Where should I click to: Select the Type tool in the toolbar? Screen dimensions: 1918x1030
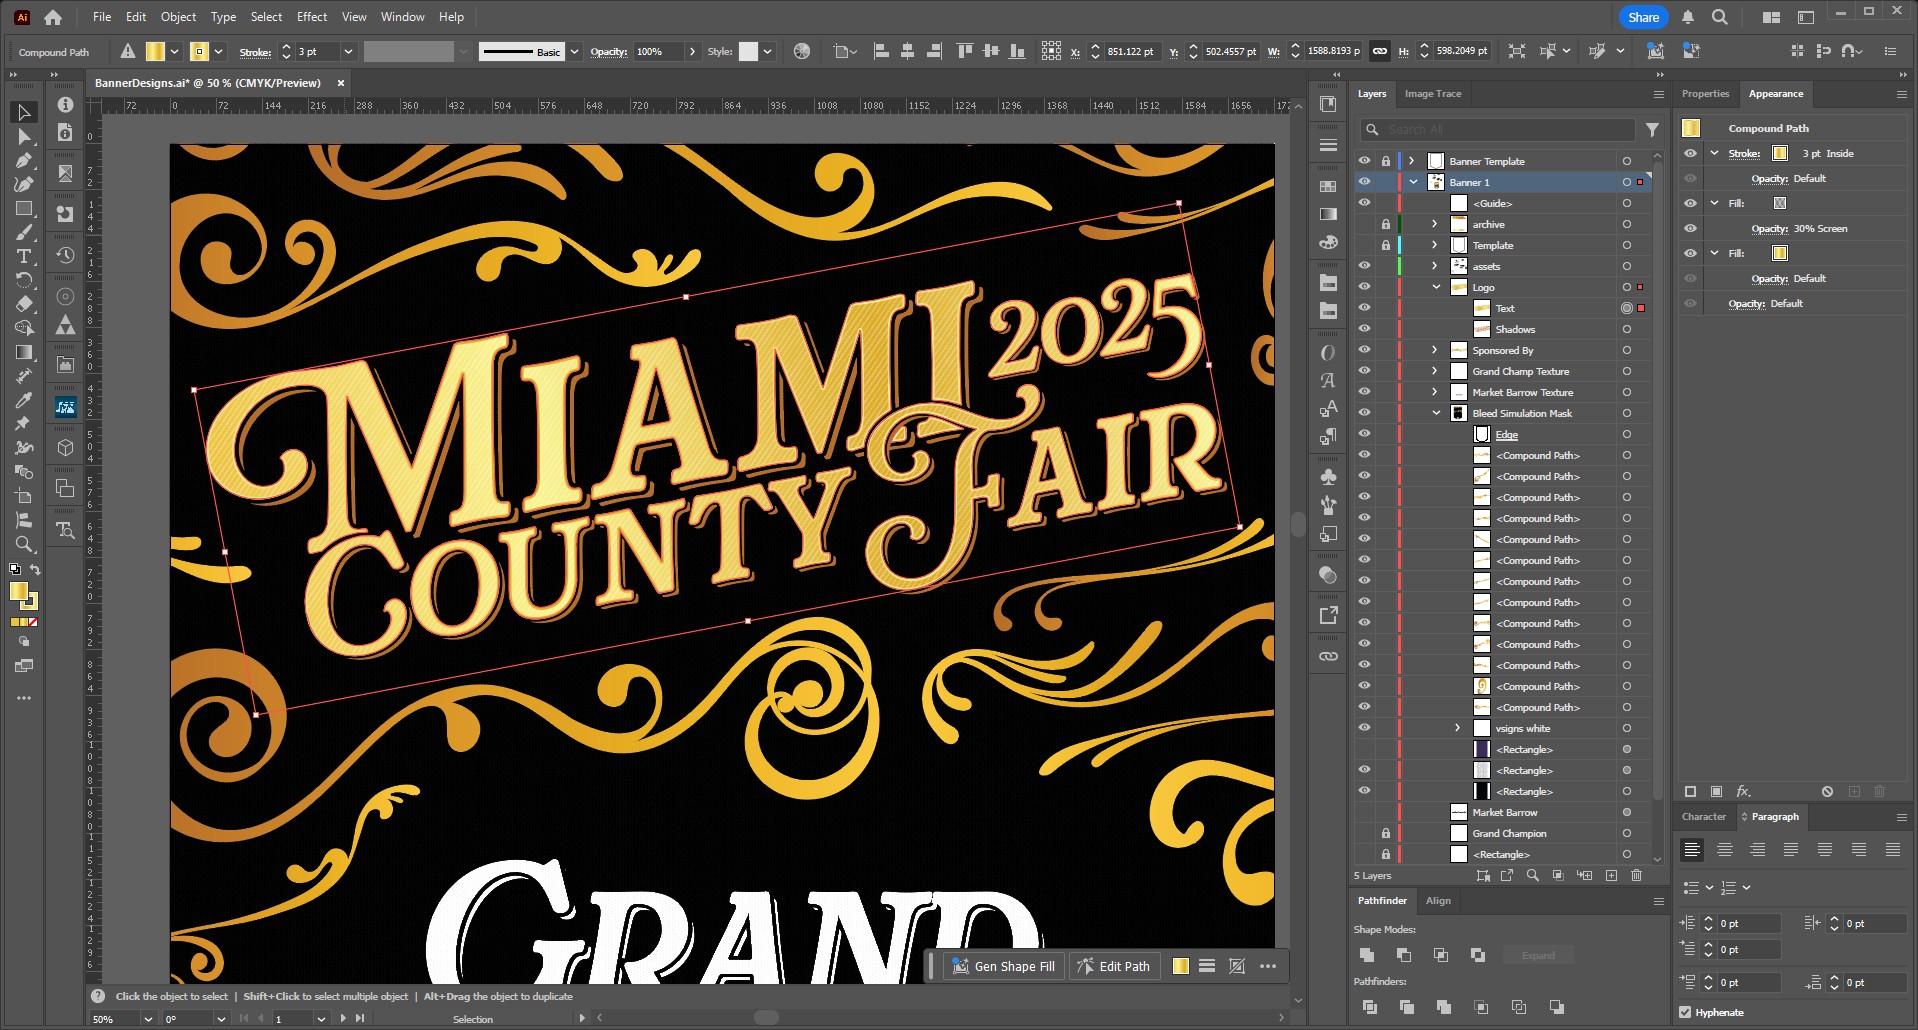point(24,257)
